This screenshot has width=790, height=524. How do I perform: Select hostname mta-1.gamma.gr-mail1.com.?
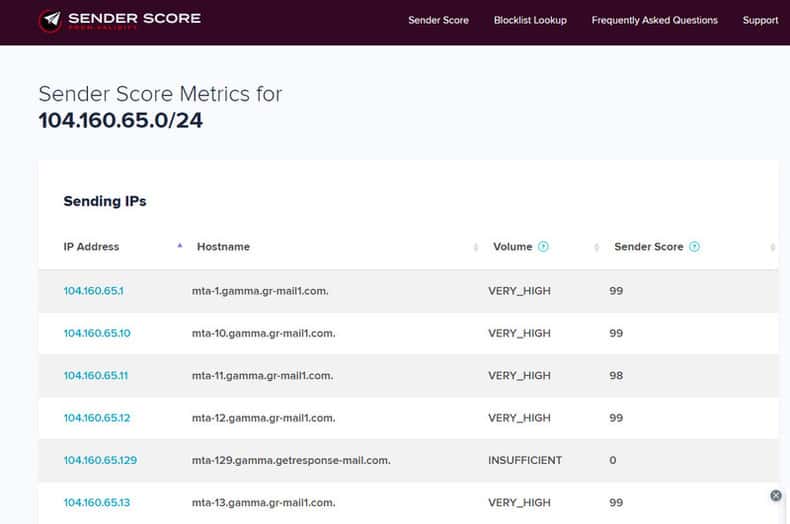coord(260,291)
